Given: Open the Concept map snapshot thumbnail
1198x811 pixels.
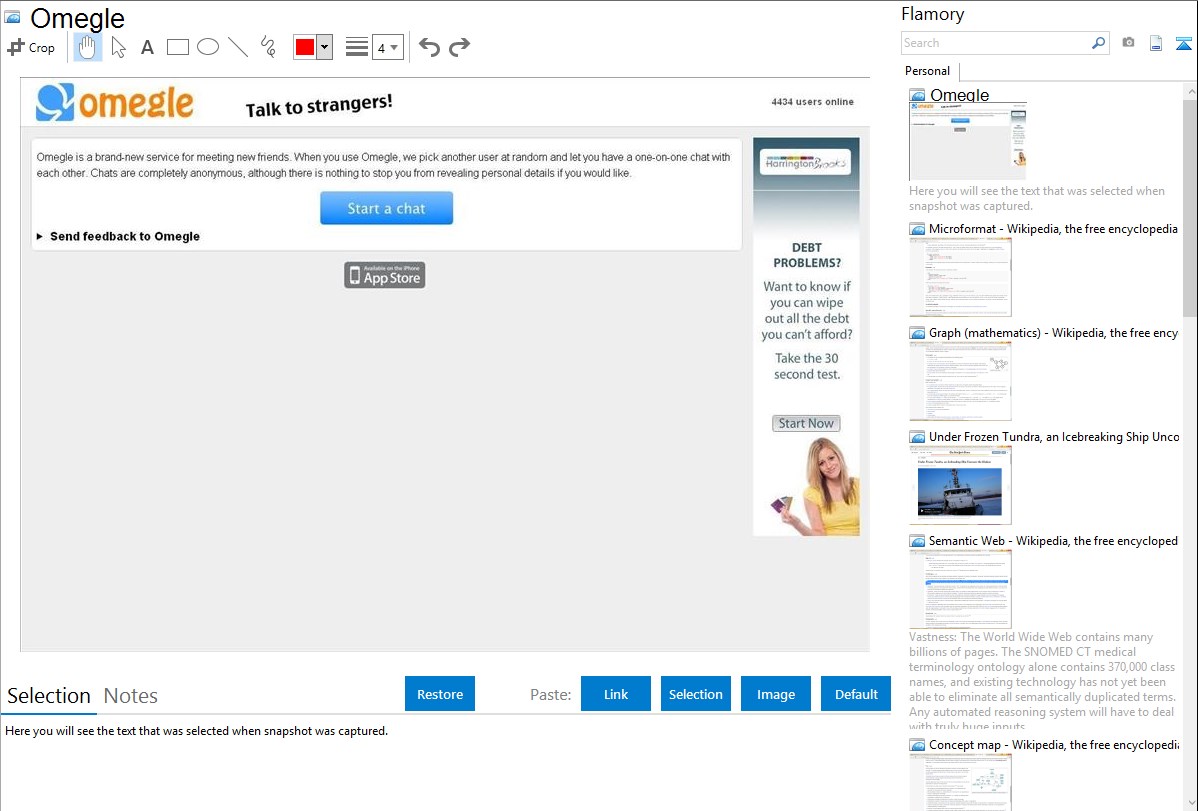Looking at the screenshot, I should click(960, 782).
